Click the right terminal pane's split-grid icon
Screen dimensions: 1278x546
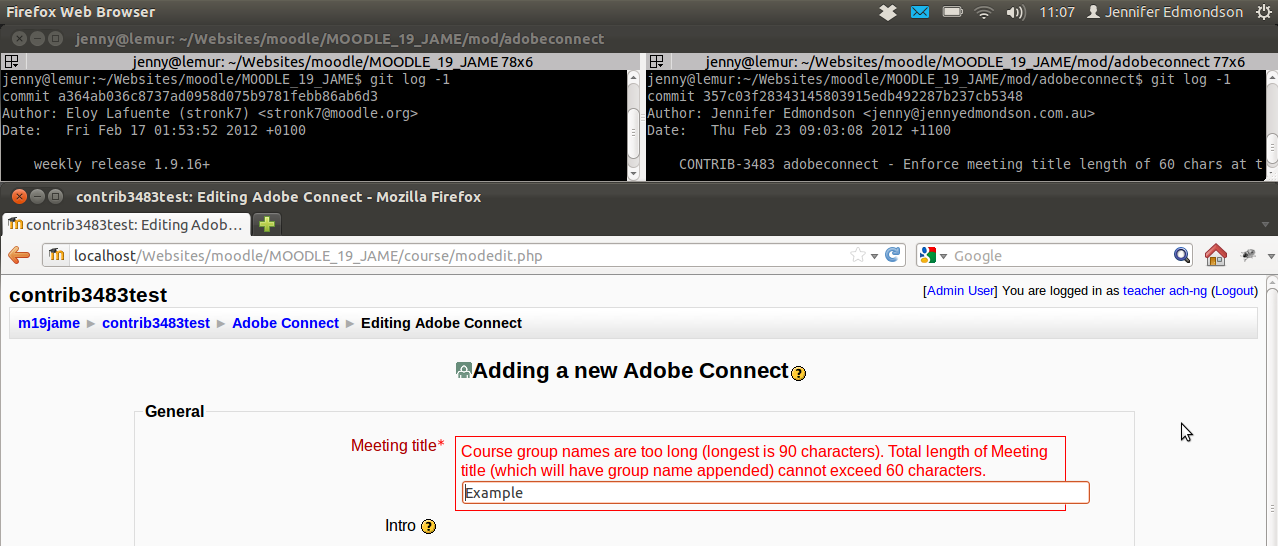(x=656, y=61)
